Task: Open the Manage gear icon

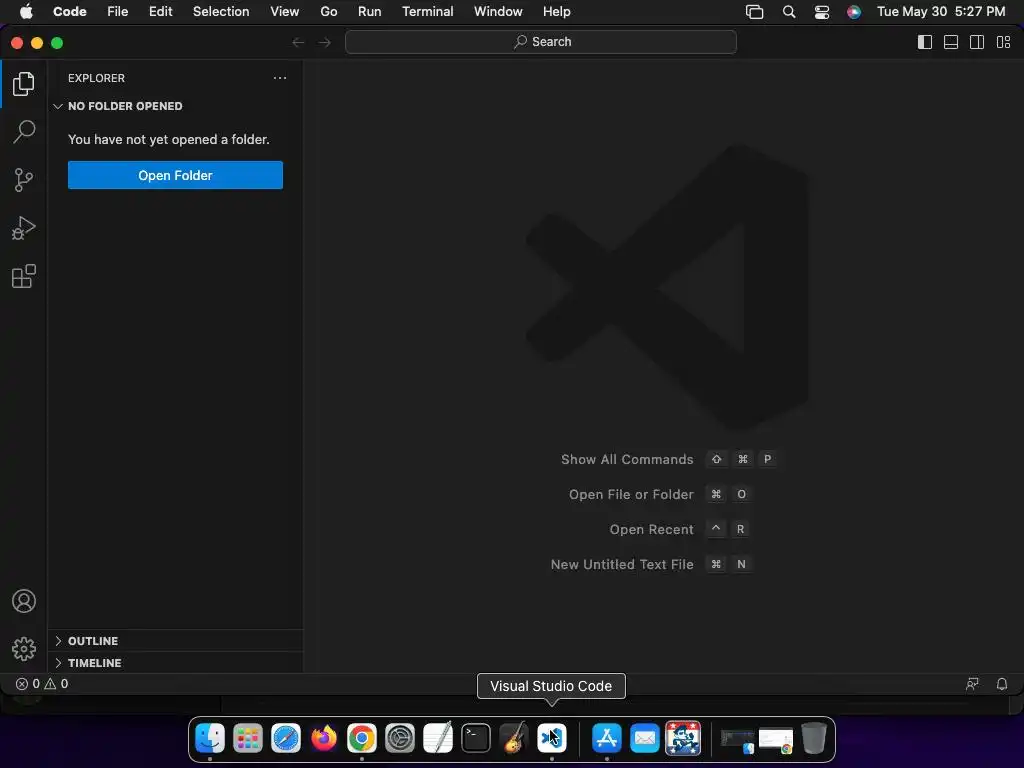Action: coord(24,648)
